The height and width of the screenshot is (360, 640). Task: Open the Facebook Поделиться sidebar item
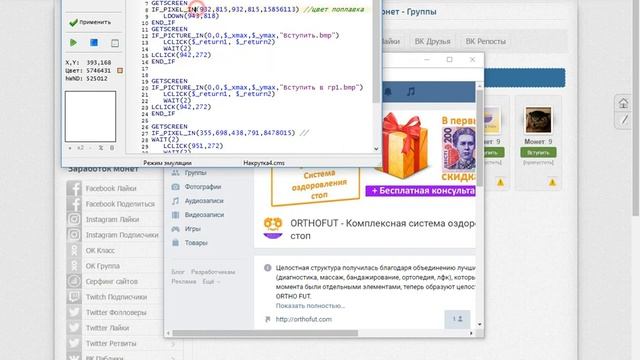(120, 204)
